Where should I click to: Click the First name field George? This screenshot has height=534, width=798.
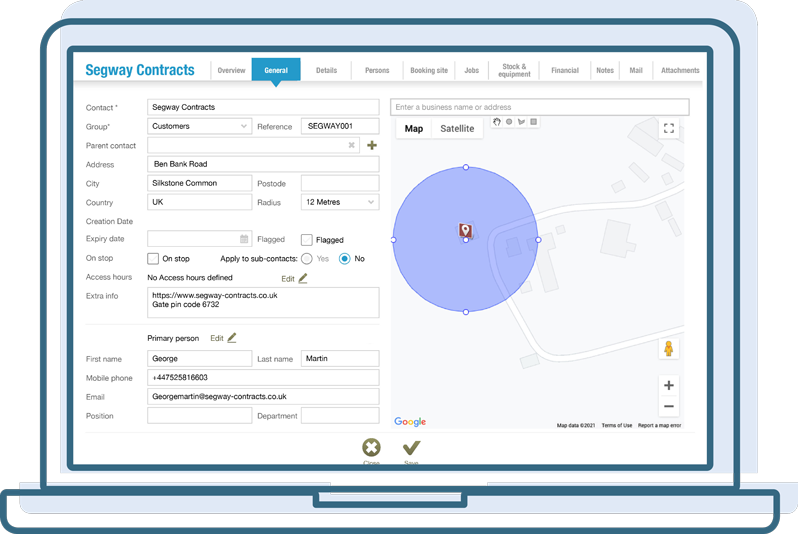[200, 358]
